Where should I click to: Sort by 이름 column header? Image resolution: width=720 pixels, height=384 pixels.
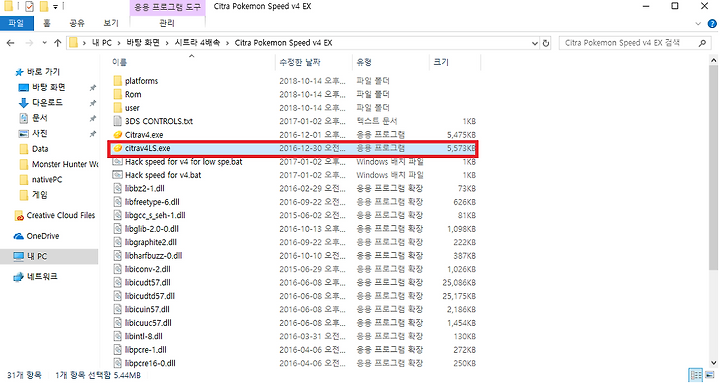[119, 62]
